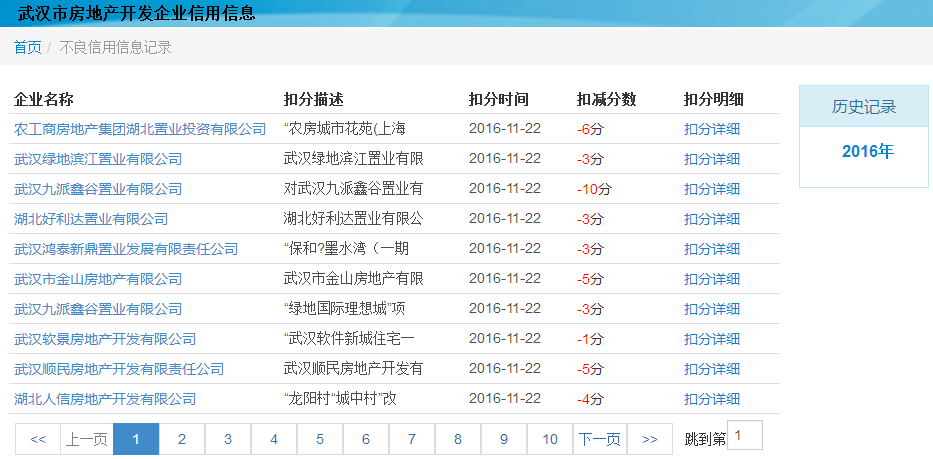Viewport: 933px width, 459px height.
Task: Click the 首页 breadcrumb link
Action: click(x=27, y=47)
